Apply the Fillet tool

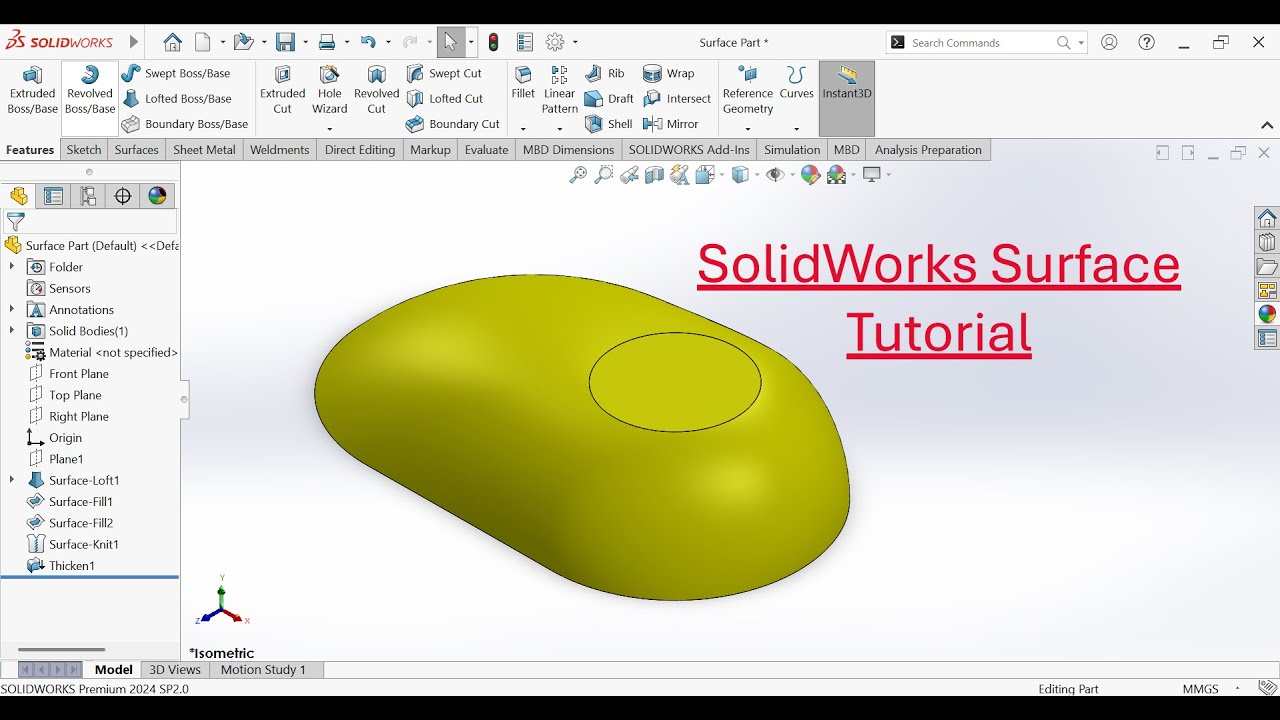pos(523,84)
